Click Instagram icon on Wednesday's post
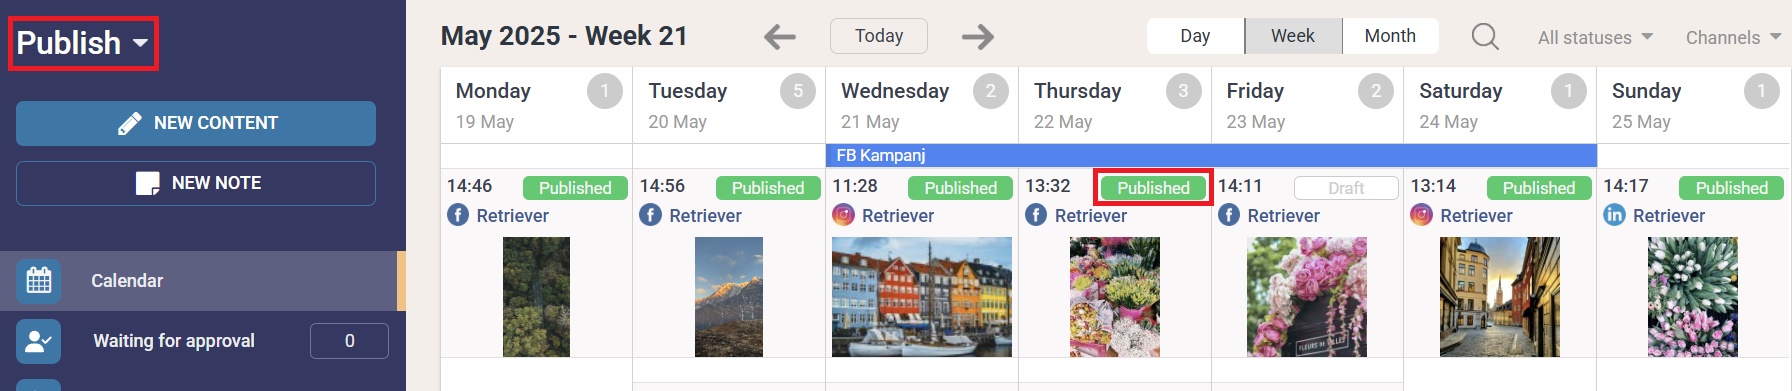Image resolution: width=1792 pixels, height=391 pixels. click(x=844, y=215)
